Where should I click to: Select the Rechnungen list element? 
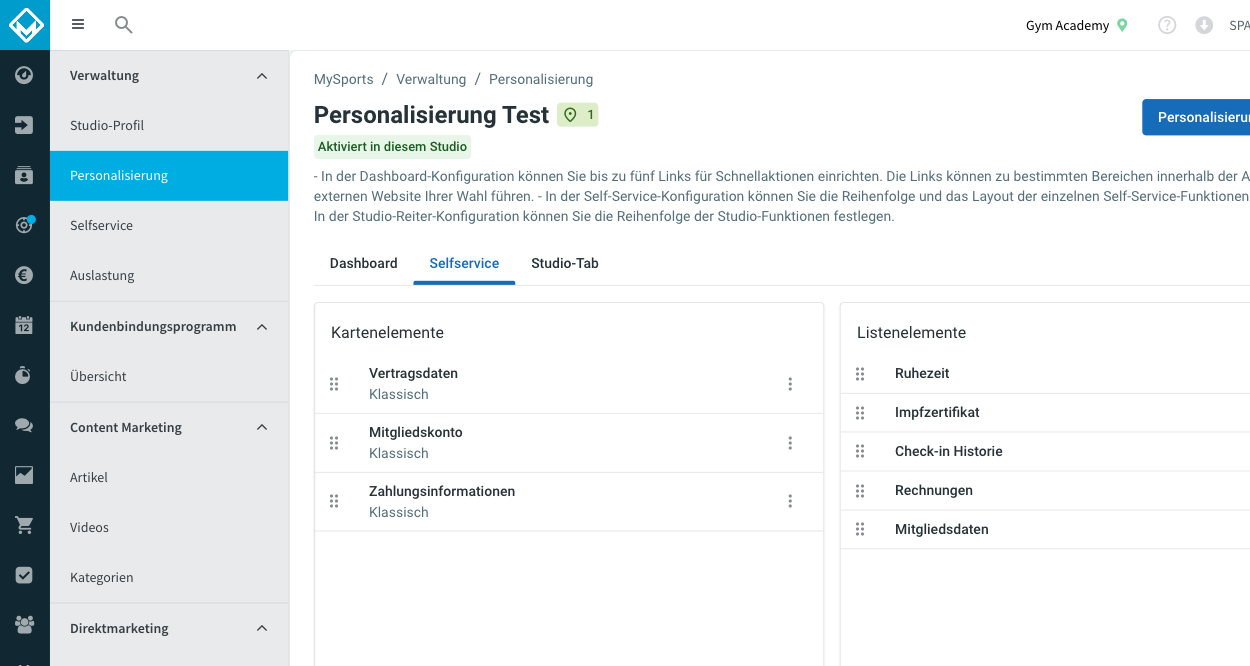point(1045,490)
